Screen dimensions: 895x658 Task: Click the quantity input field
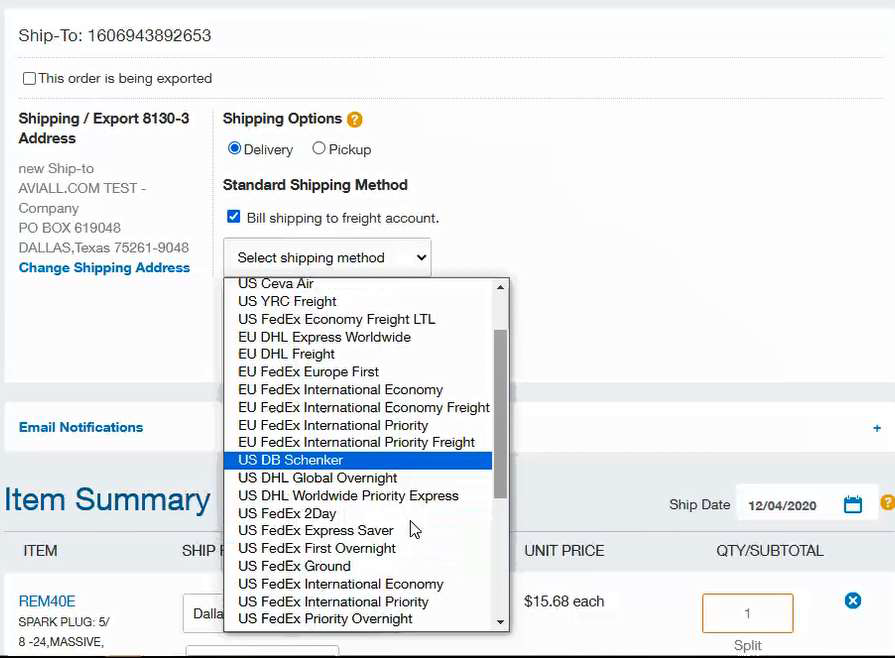pos(747,613)
